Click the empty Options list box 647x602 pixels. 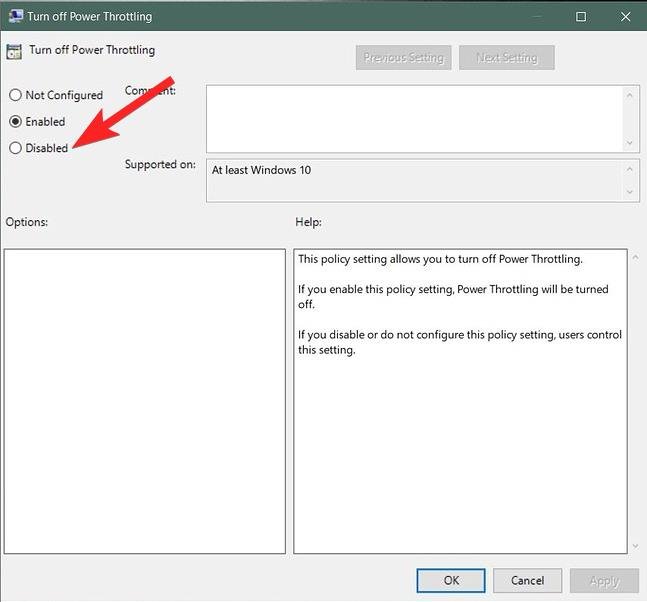click(145, 401)
